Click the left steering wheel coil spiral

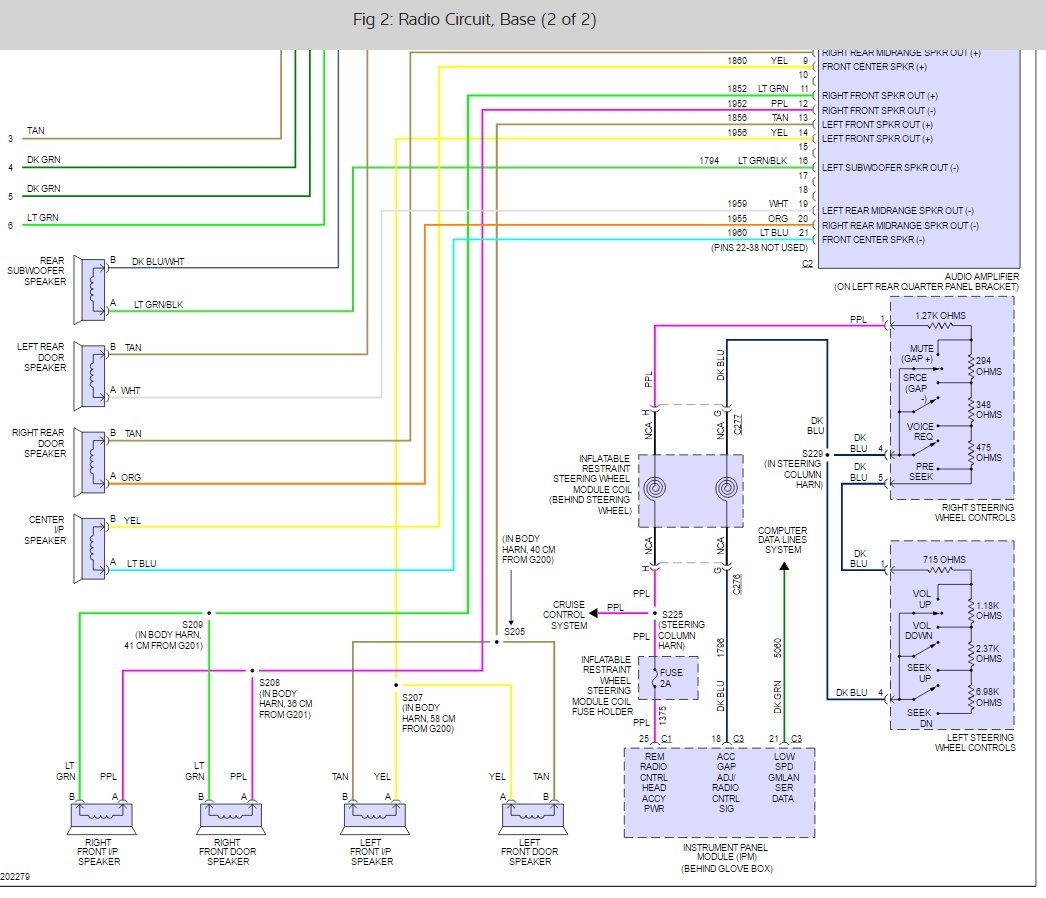click(654, 488)
